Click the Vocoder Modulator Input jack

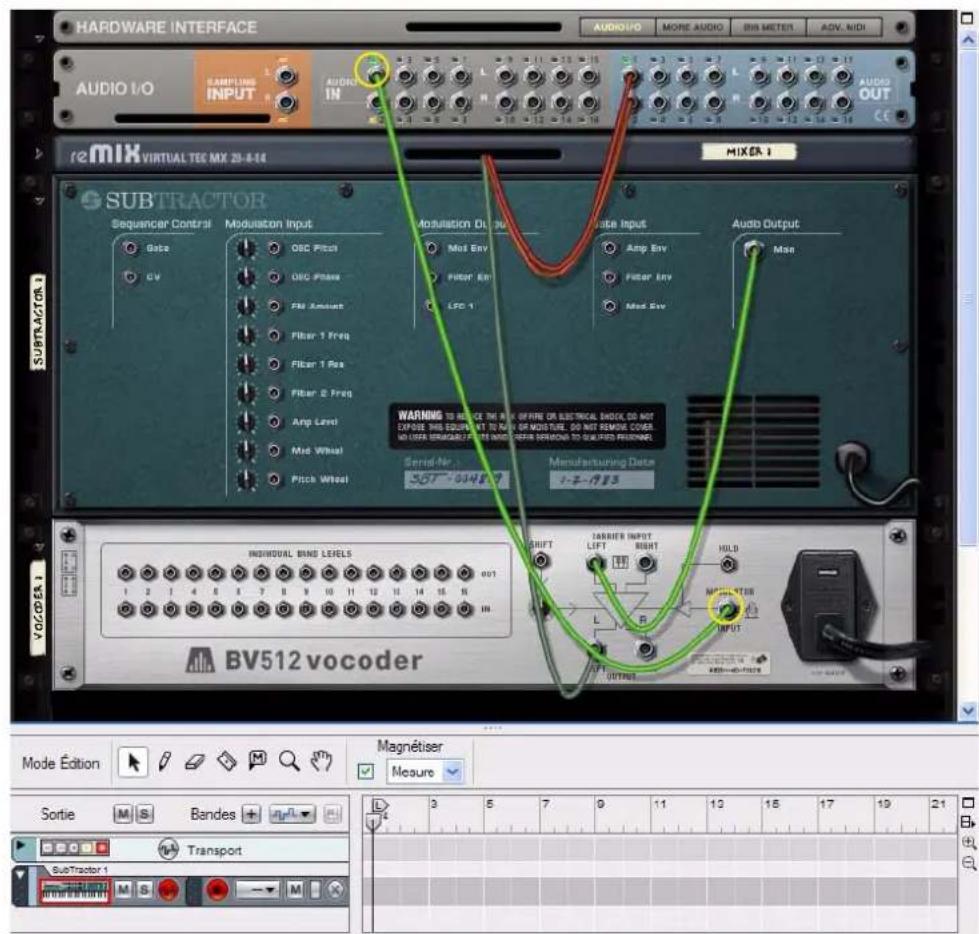point(726,609)
